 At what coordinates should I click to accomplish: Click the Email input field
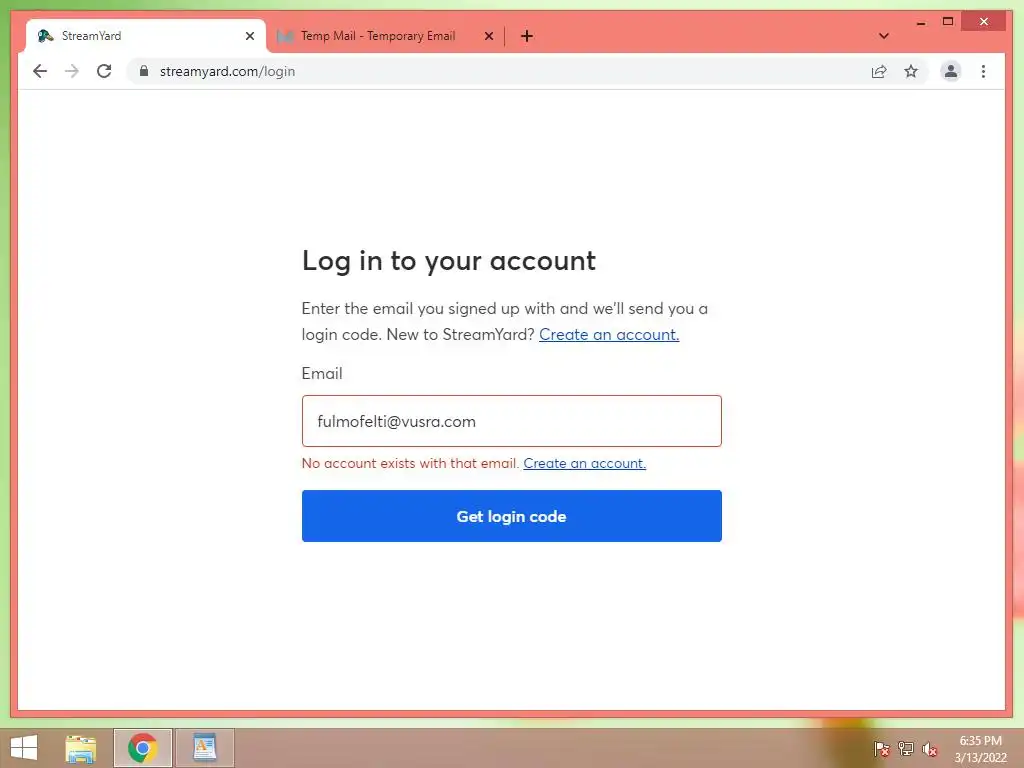(x=511, y=421)
